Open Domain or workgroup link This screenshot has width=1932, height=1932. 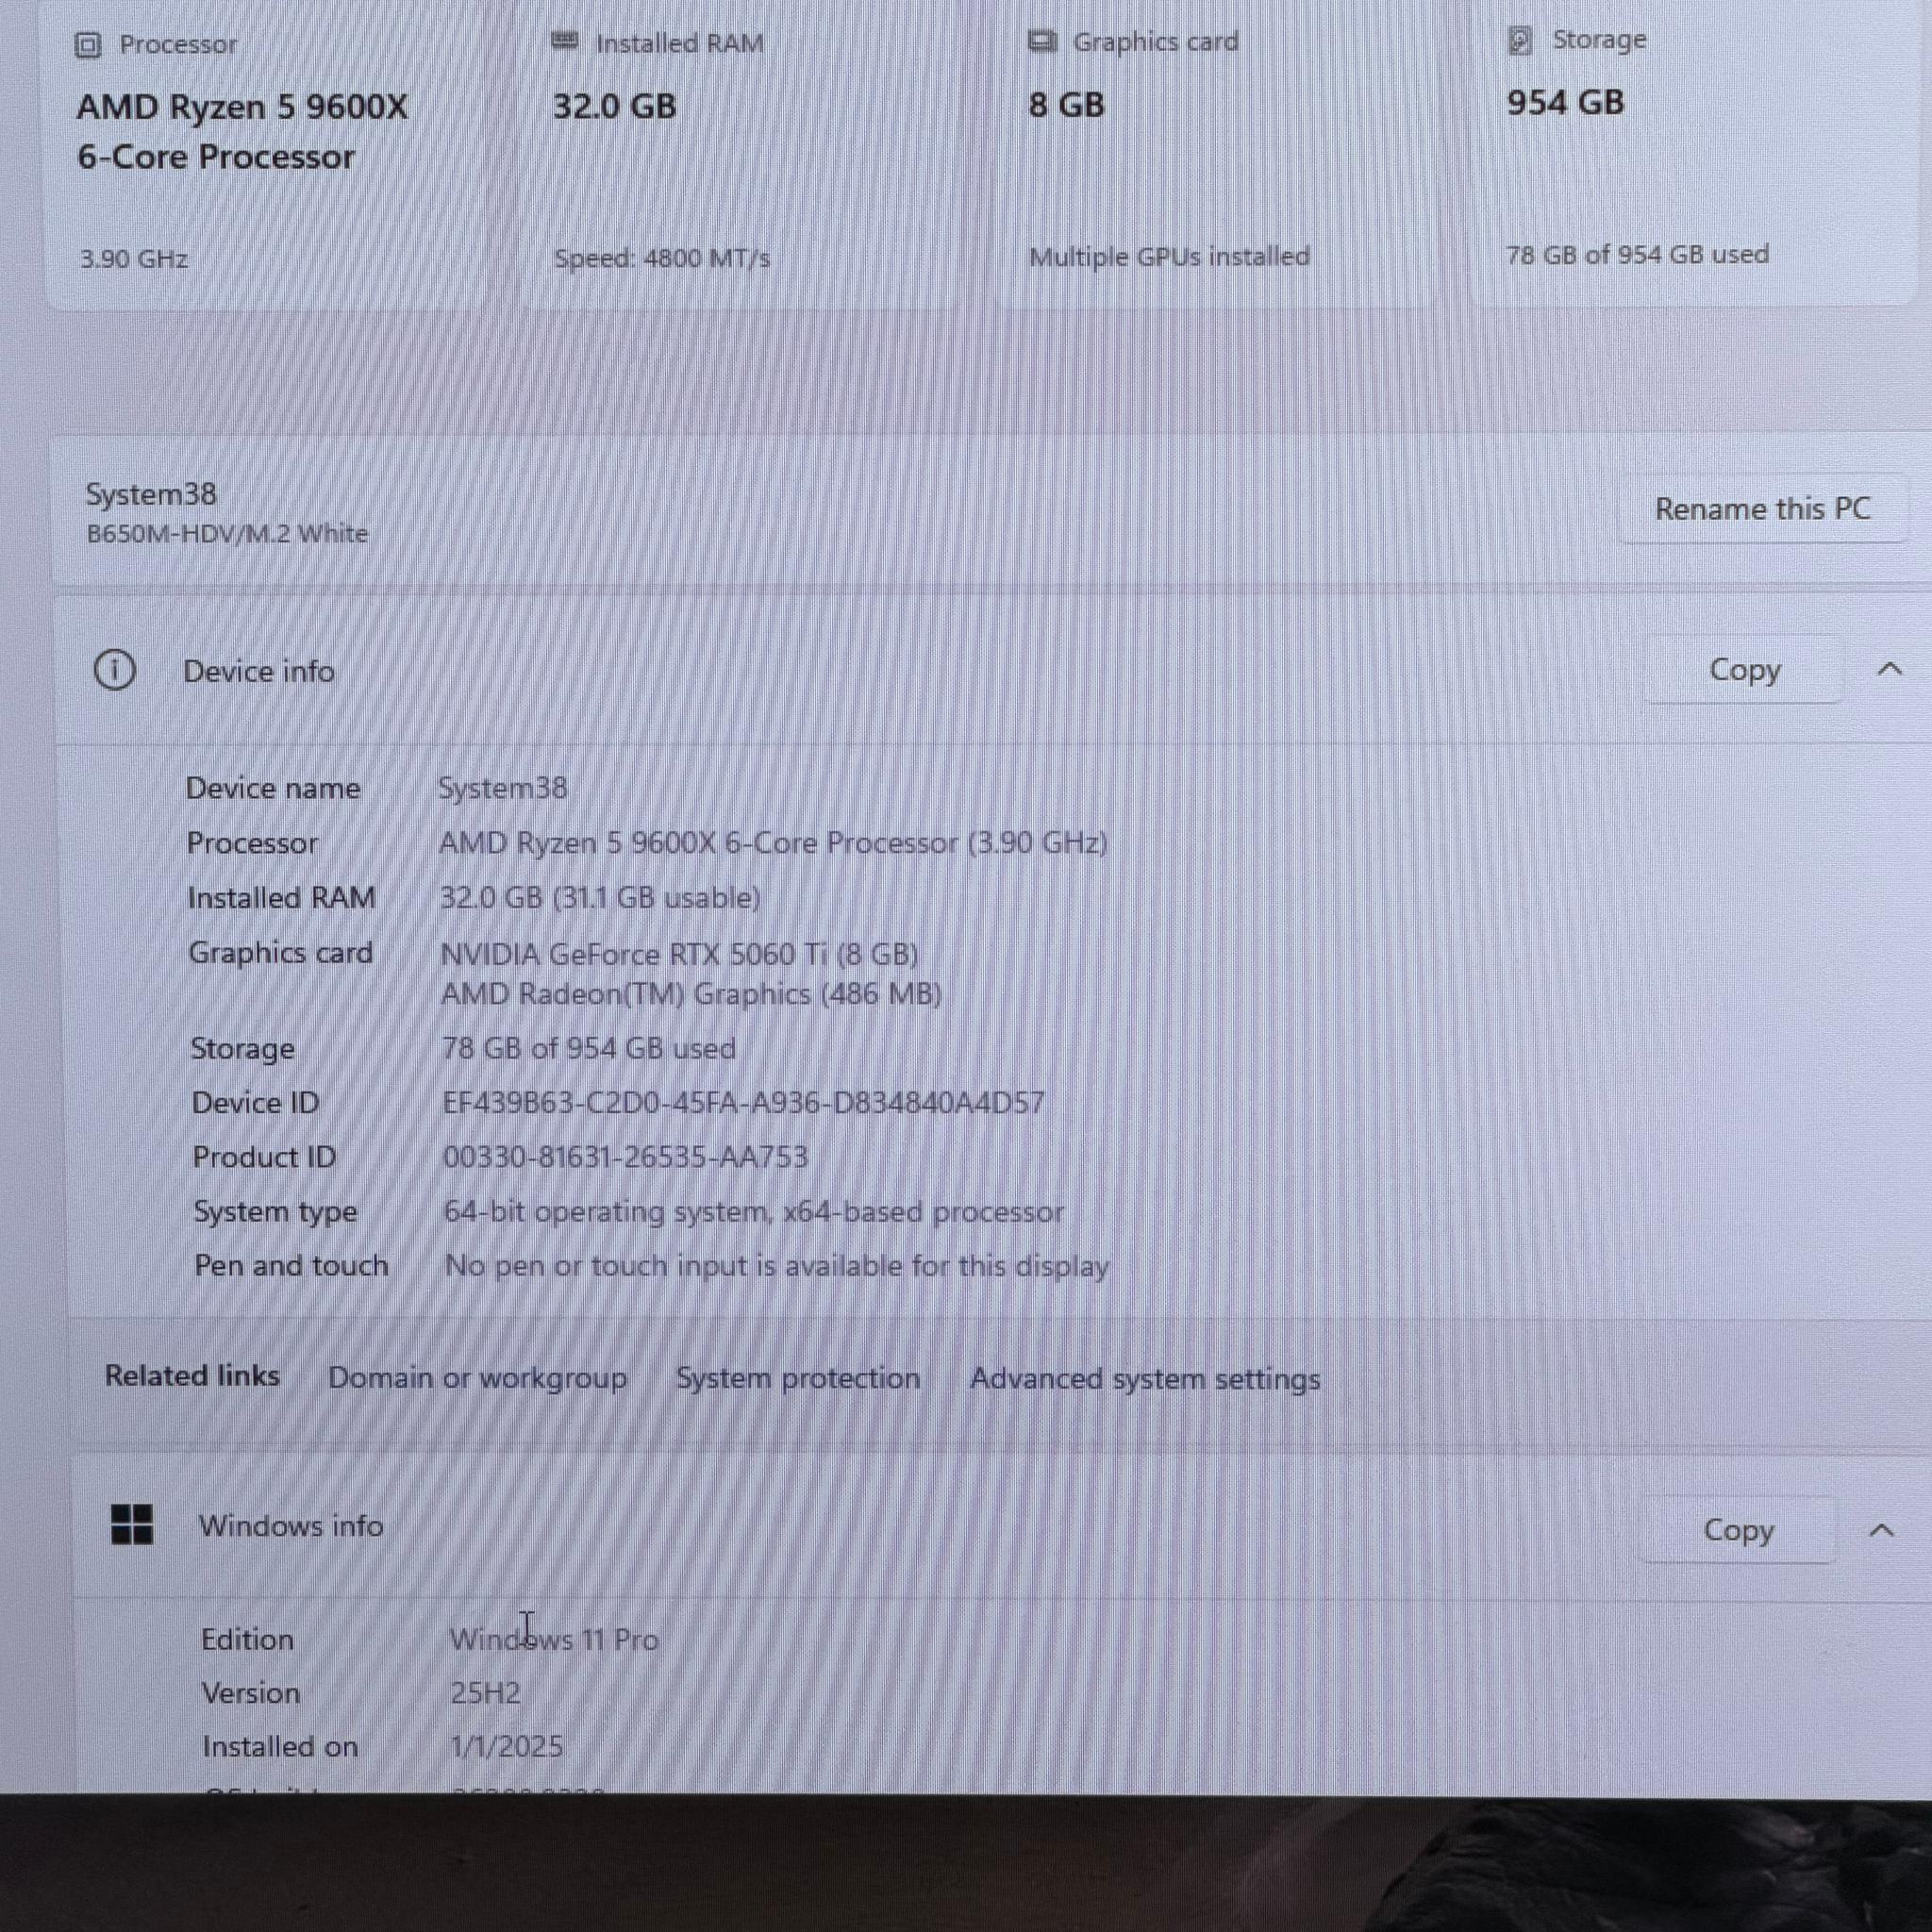pos(478,1377)
